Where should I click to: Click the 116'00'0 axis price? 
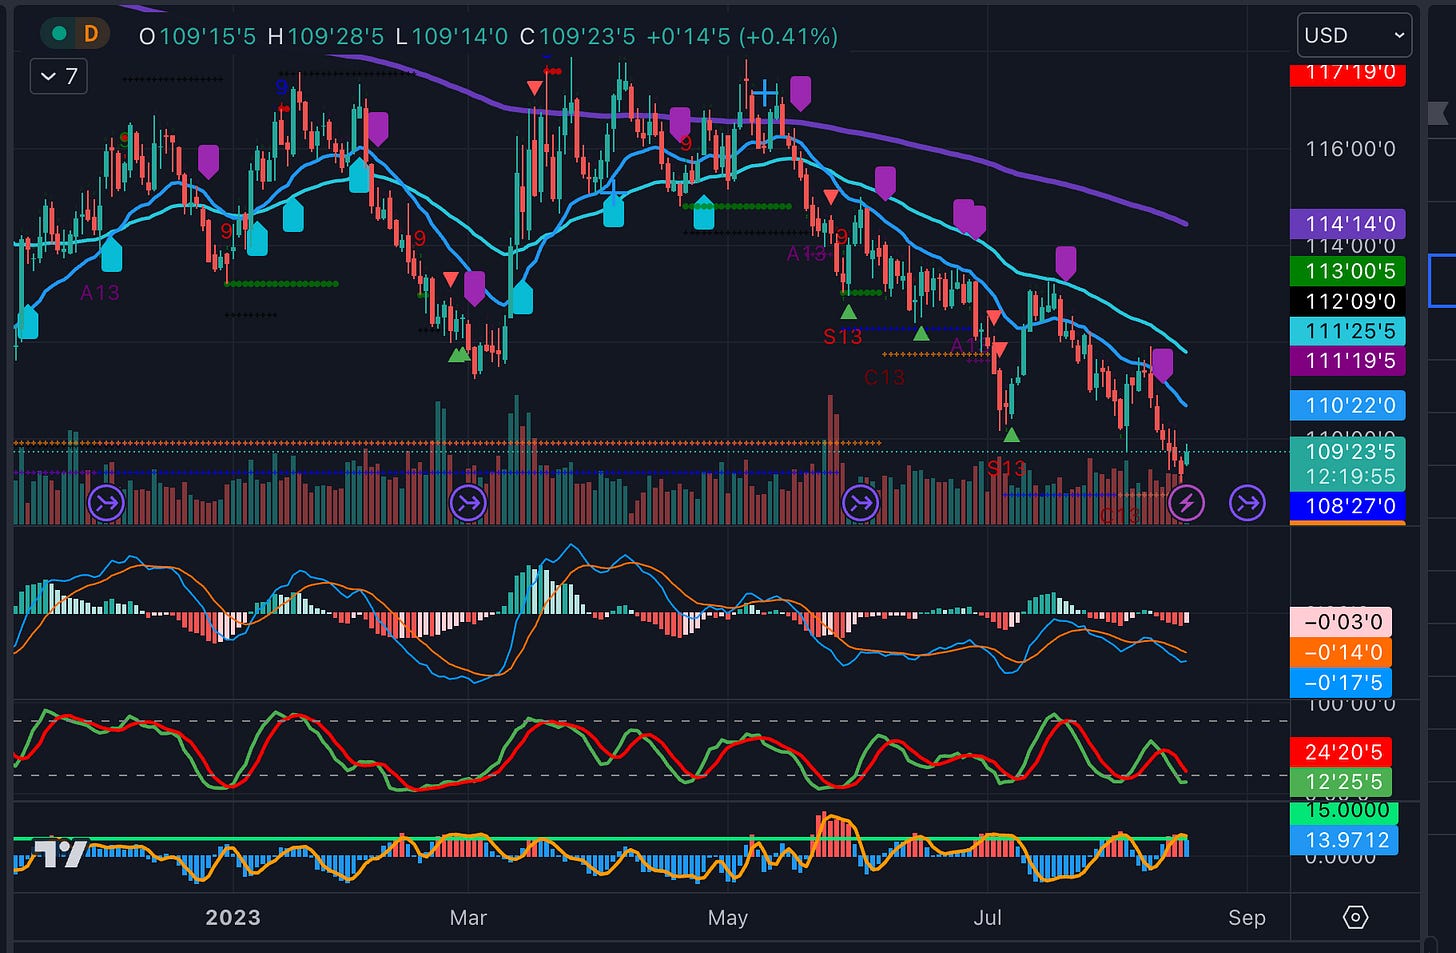click(1350, 149)
